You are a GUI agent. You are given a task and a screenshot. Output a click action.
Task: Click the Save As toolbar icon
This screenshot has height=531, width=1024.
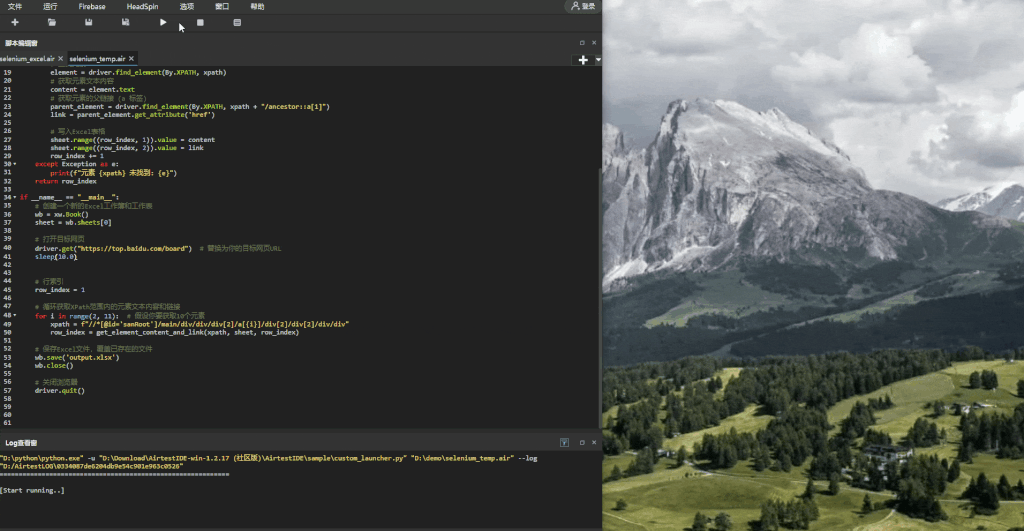(125, 22)
